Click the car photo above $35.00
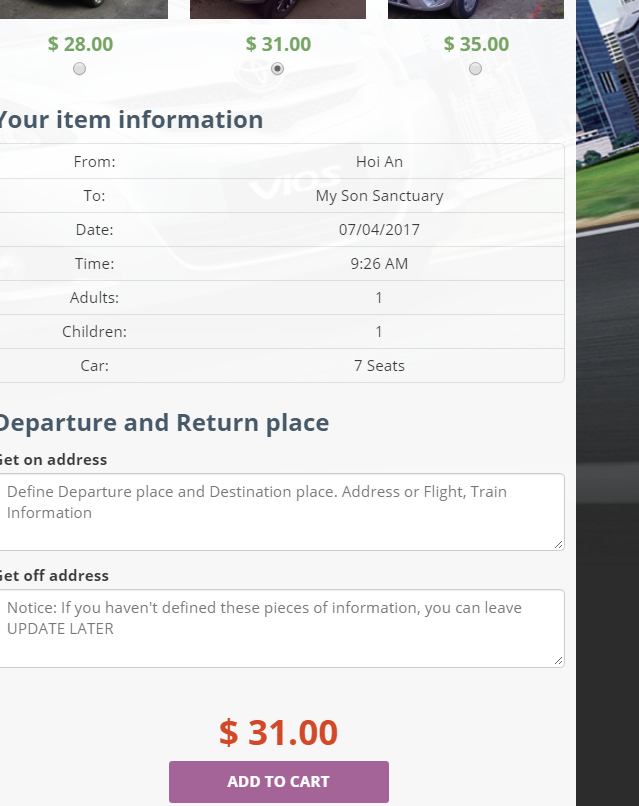Image resolution: width=639 pixels, height=806 pixels. pos(475,8)
